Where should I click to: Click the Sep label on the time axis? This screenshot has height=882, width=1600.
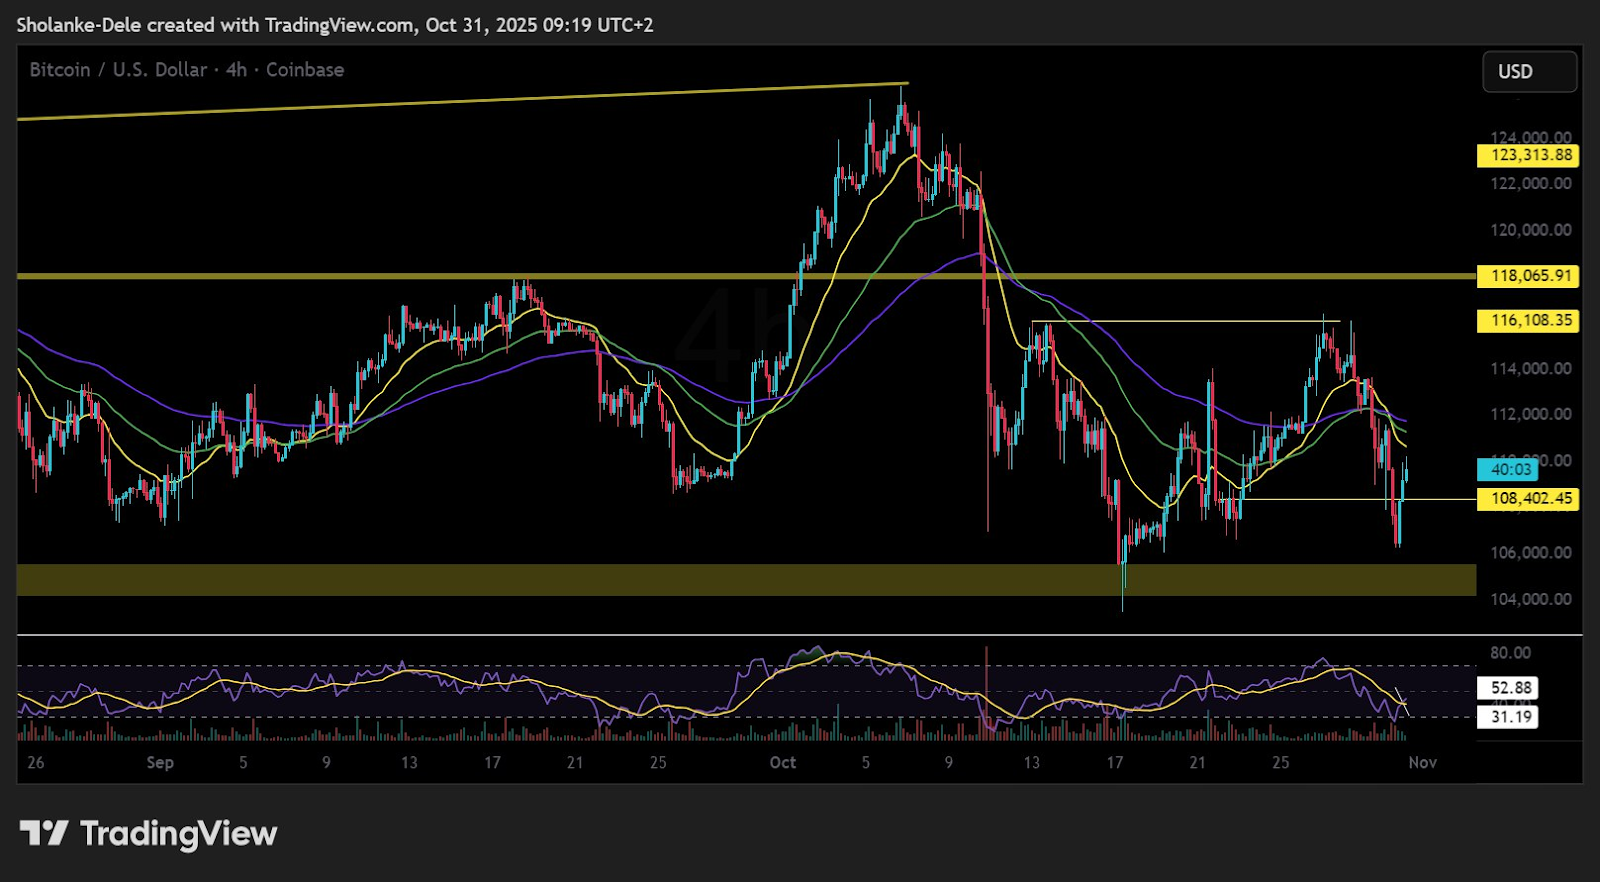(x=160, y=763)
